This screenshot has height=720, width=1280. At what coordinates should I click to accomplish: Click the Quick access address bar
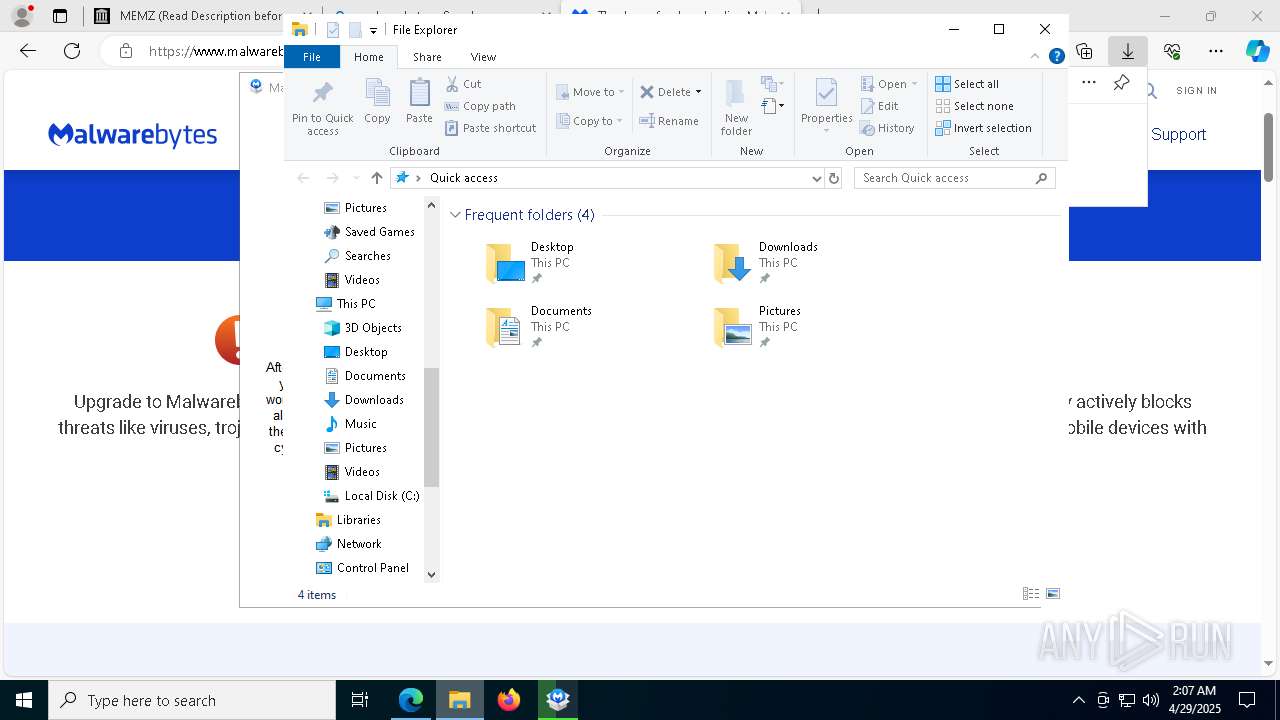607,178
